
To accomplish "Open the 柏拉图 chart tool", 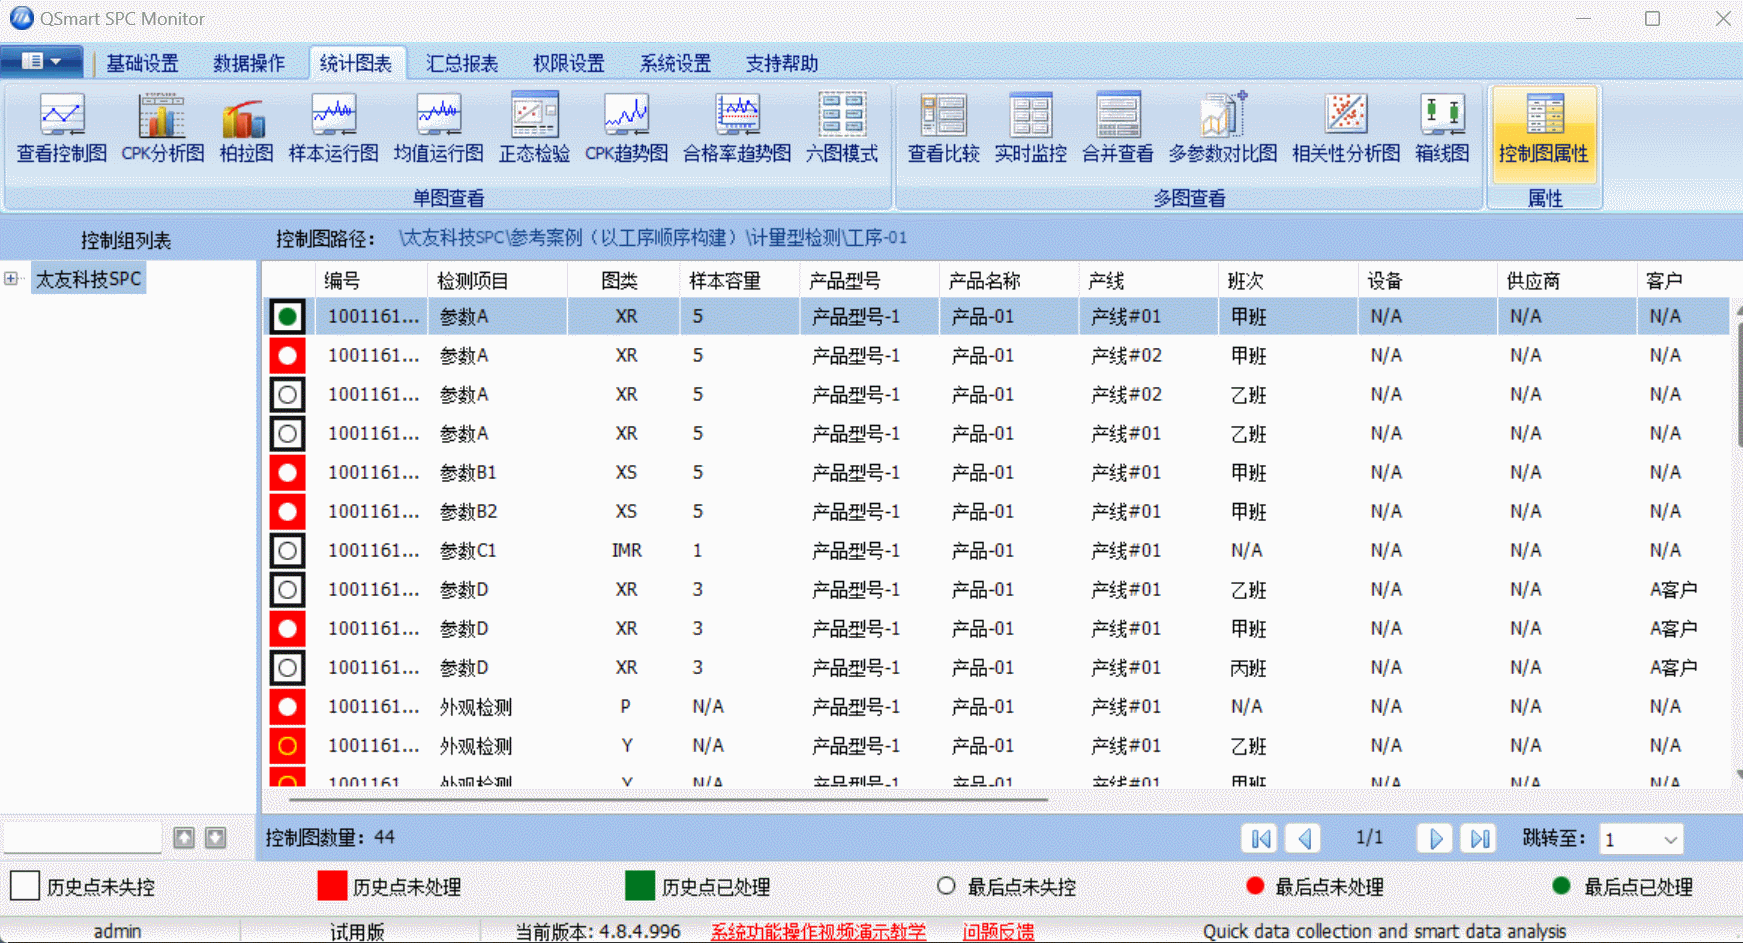I will [x=243, y=128].
